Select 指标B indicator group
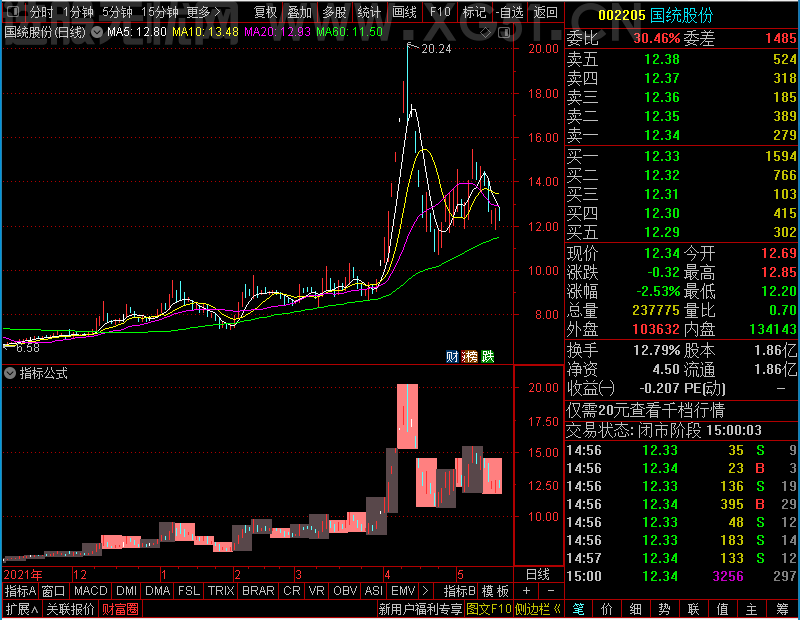The image size is (800, 620). click(x=460, y=591)
